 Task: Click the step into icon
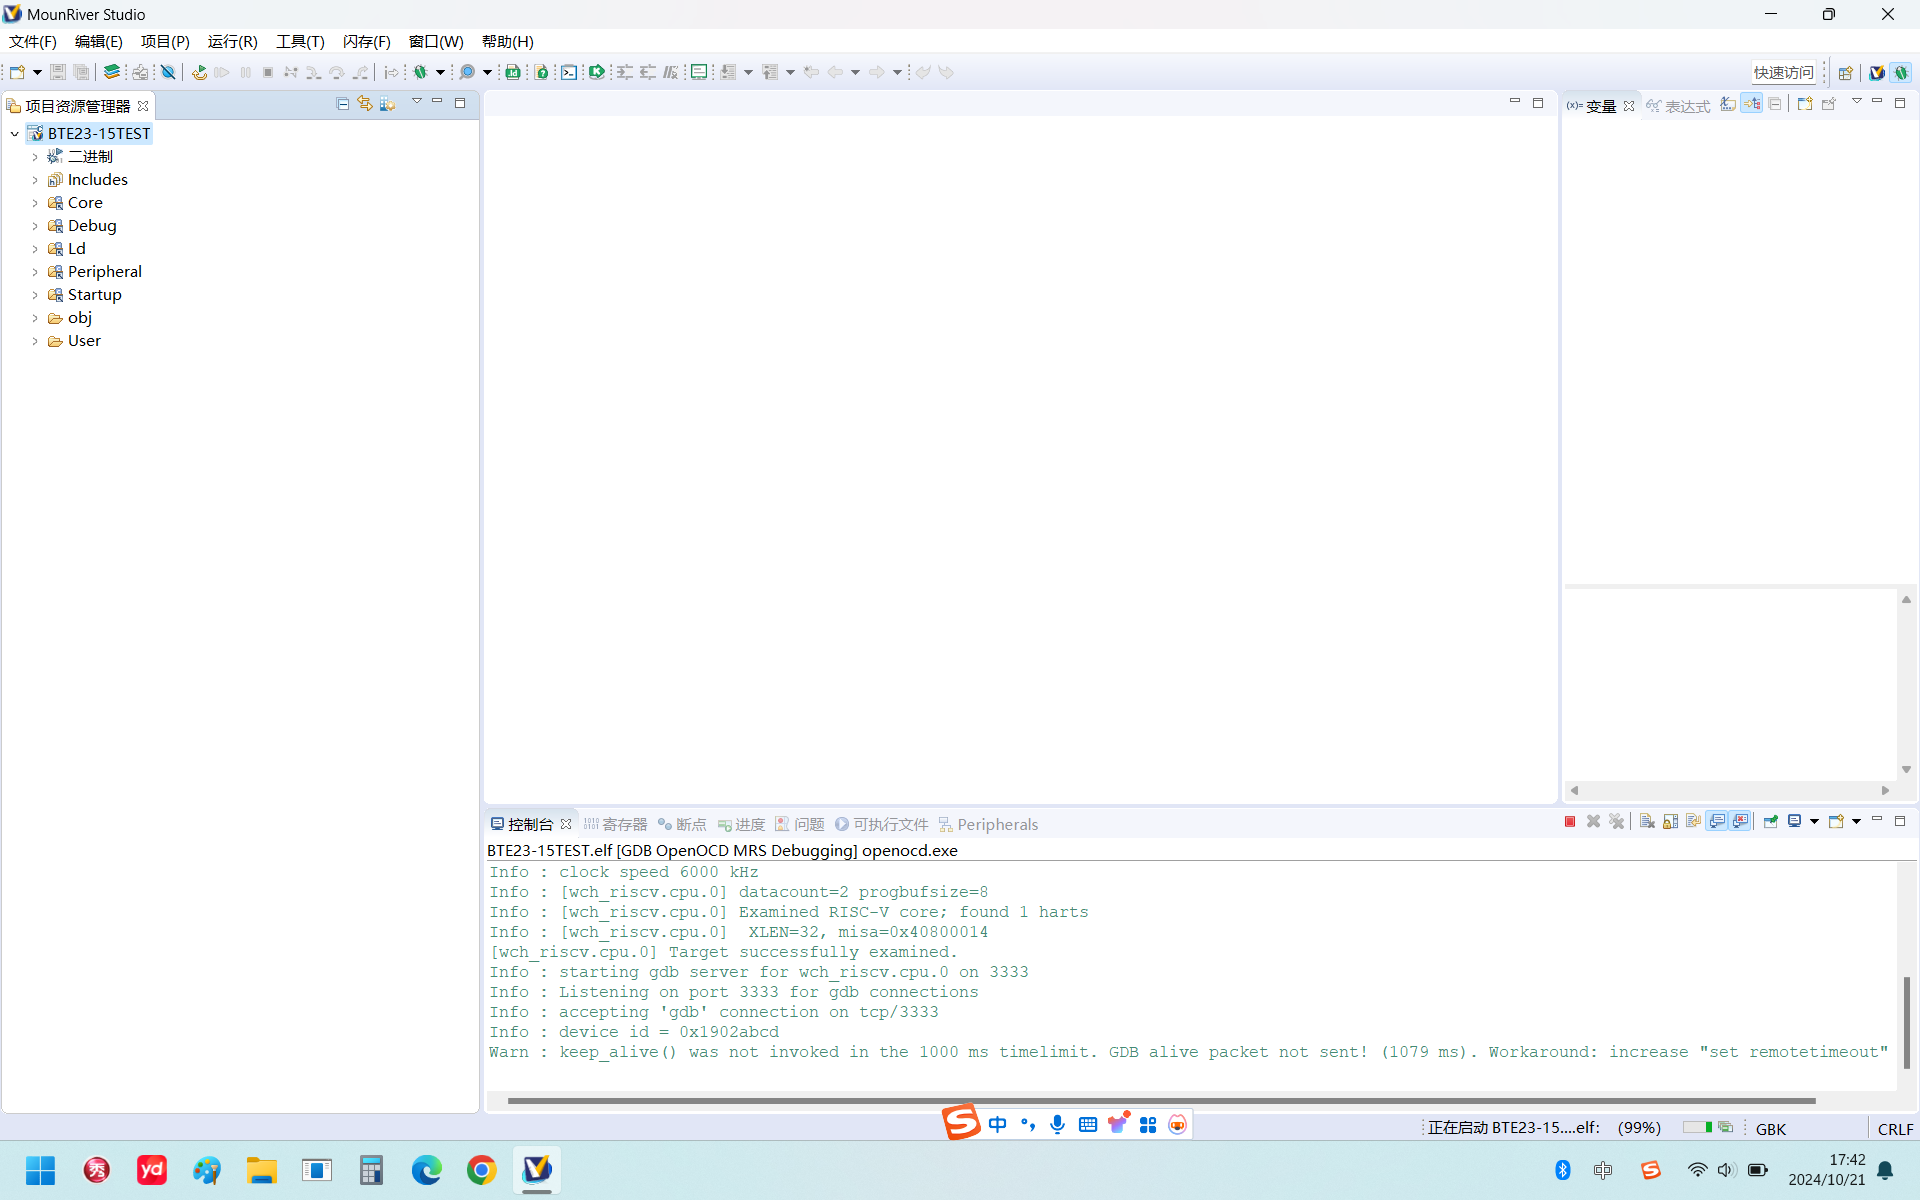(313, 72)
